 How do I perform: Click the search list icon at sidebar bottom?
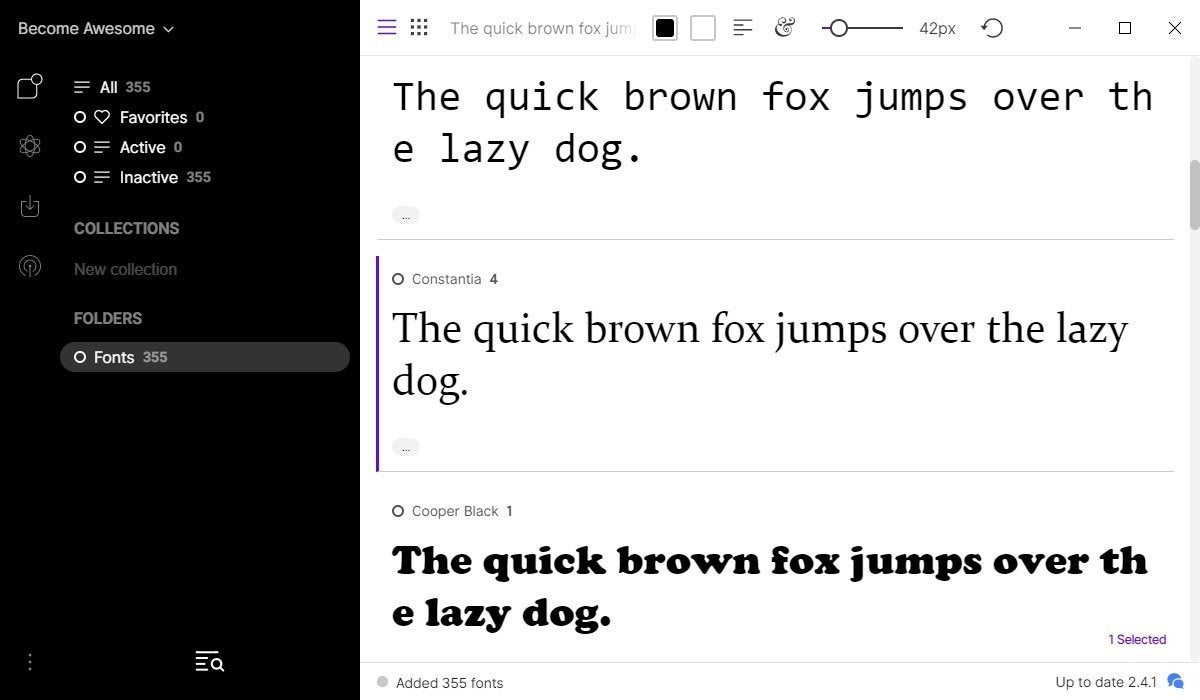point(209,661)
